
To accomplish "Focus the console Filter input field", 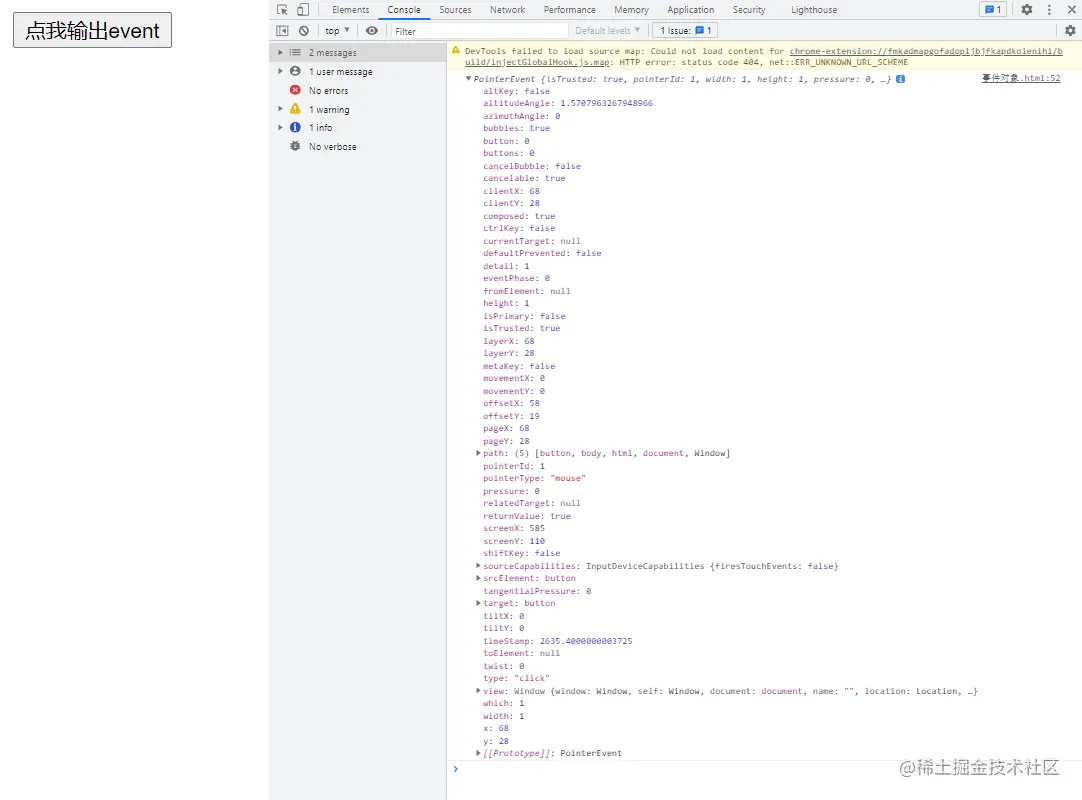I will [479, 31].
